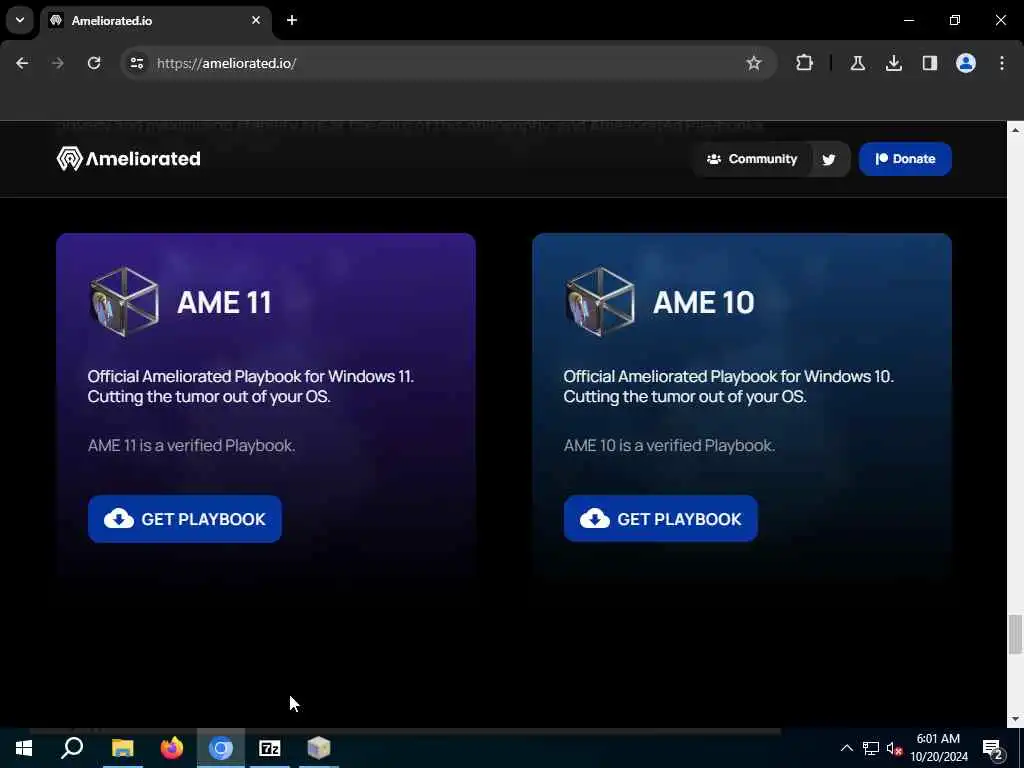Click scrollbar up arrow
The width and height of the screenshot is (1024, 768).
(x=1015, y=130)
